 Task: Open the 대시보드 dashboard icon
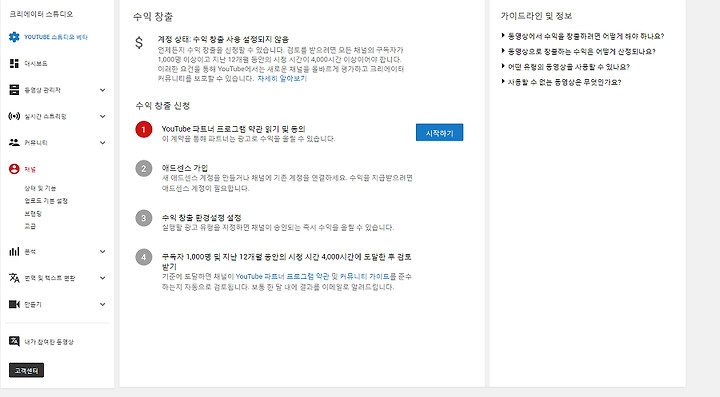click(14, 63)
